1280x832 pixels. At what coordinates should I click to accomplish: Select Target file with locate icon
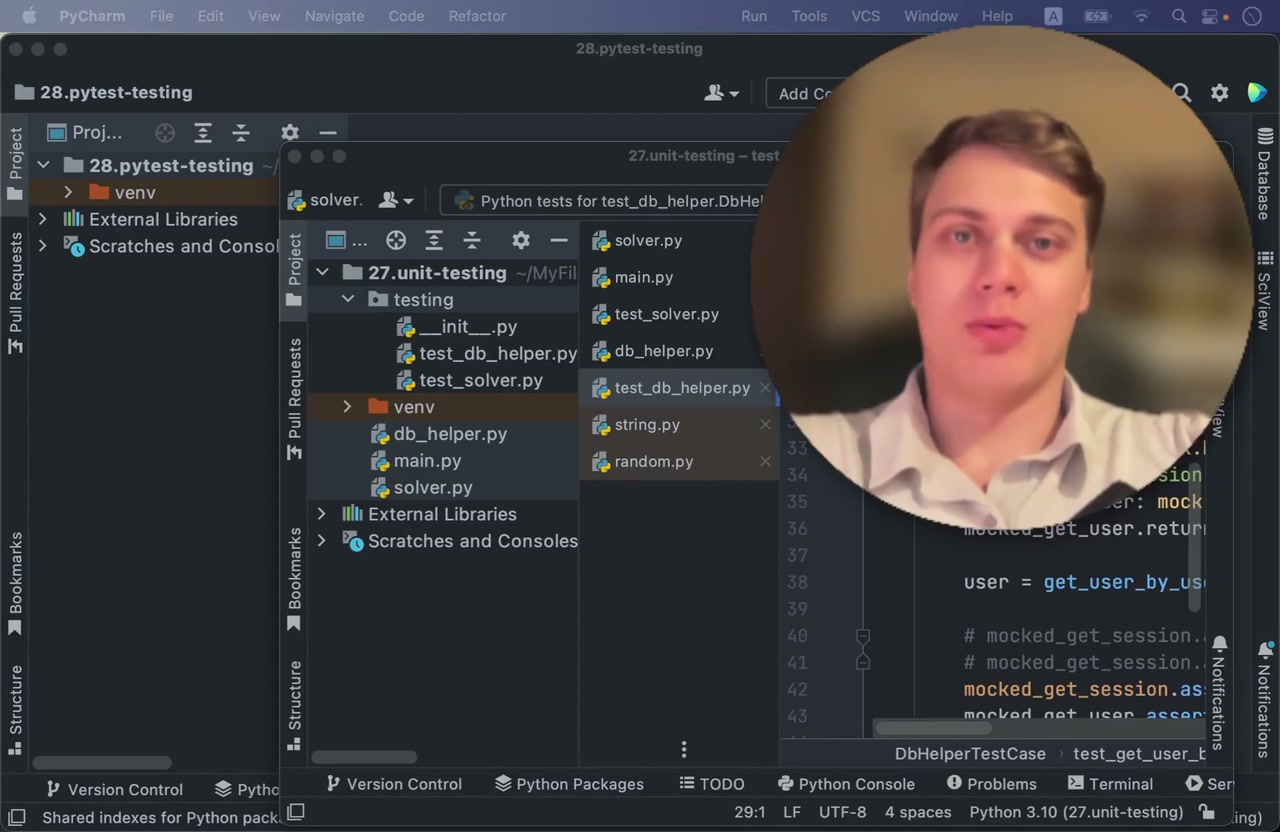click(396, 240)
